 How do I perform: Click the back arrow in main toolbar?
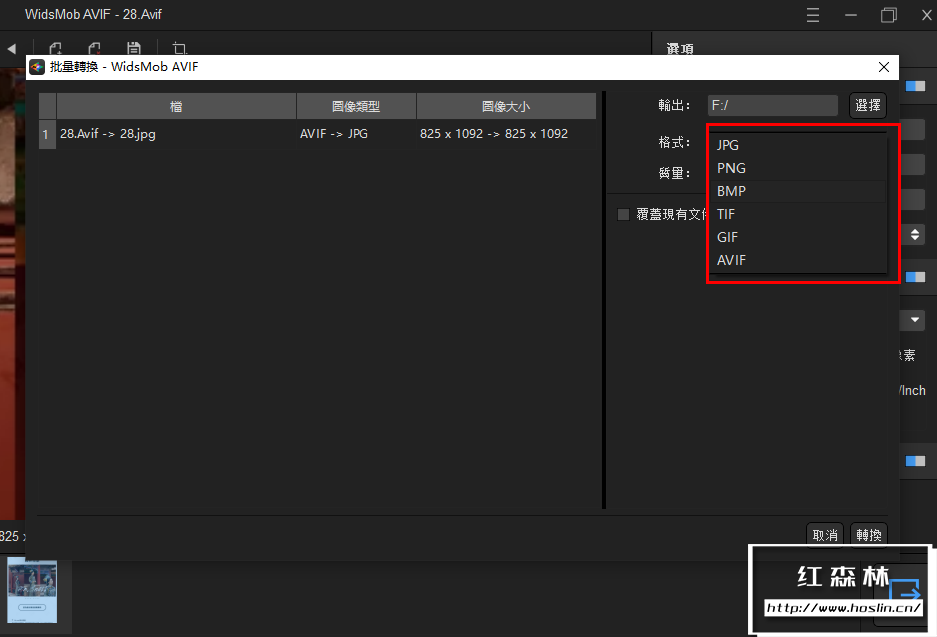[x=11, y=49]
